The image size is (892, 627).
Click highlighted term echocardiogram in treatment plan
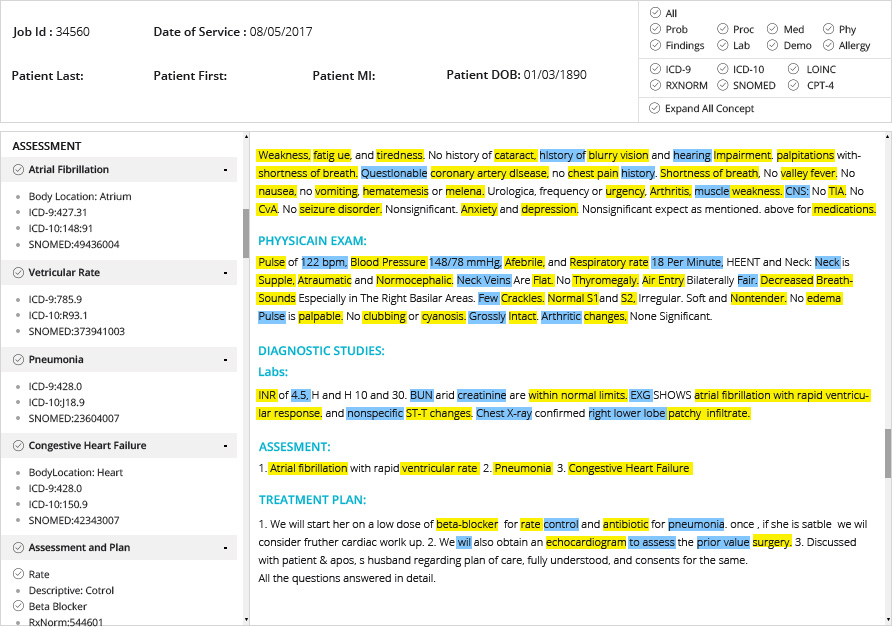point(586,542)
